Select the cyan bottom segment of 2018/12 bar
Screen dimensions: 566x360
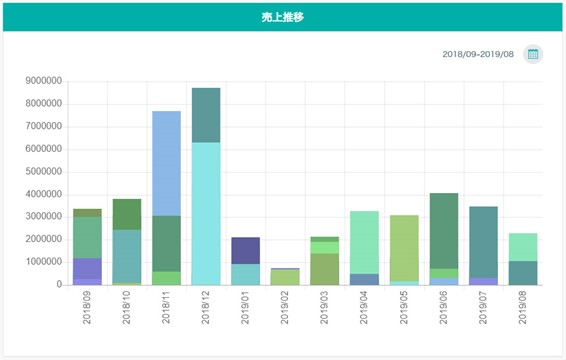(206, 213)
